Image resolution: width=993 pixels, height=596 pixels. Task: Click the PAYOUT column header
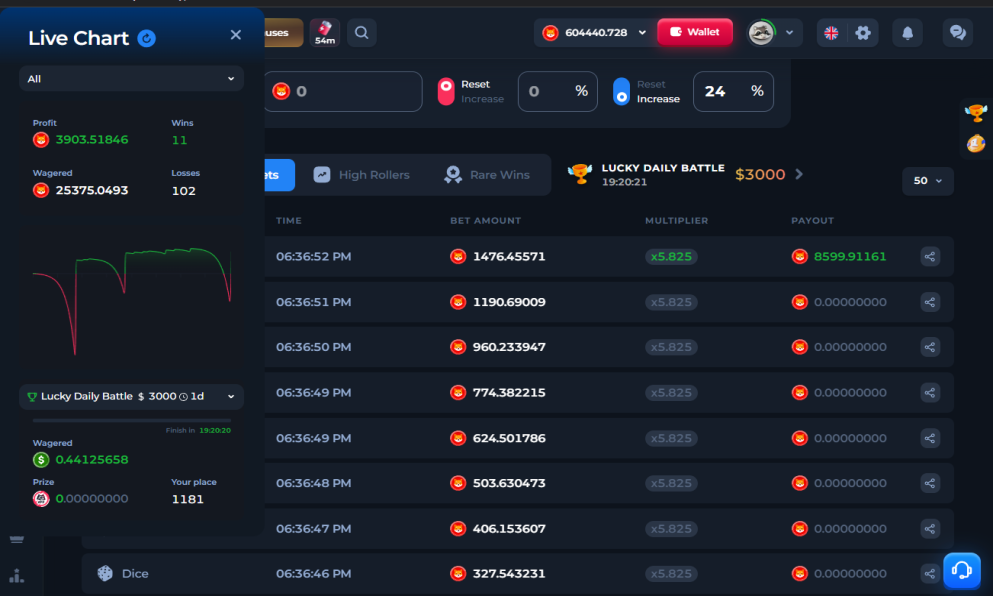tap(813, 221)
